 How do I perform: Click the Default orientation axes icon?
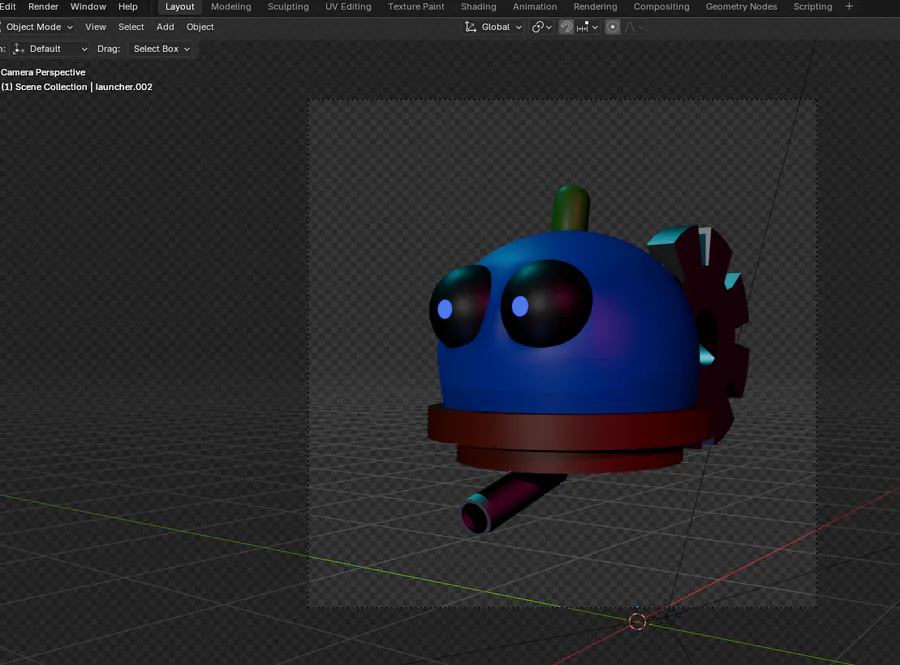coord(19,49)
